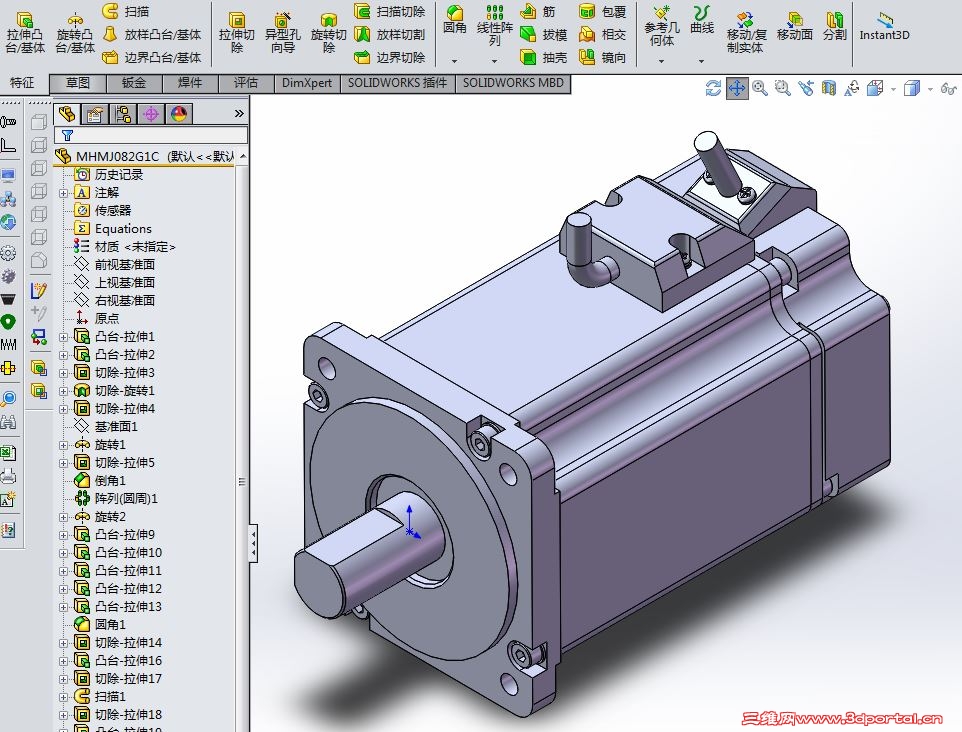Click the section view icon
The height and width of the screenshot is (732, 962).
pyautogui.click(x=829, y=89)
